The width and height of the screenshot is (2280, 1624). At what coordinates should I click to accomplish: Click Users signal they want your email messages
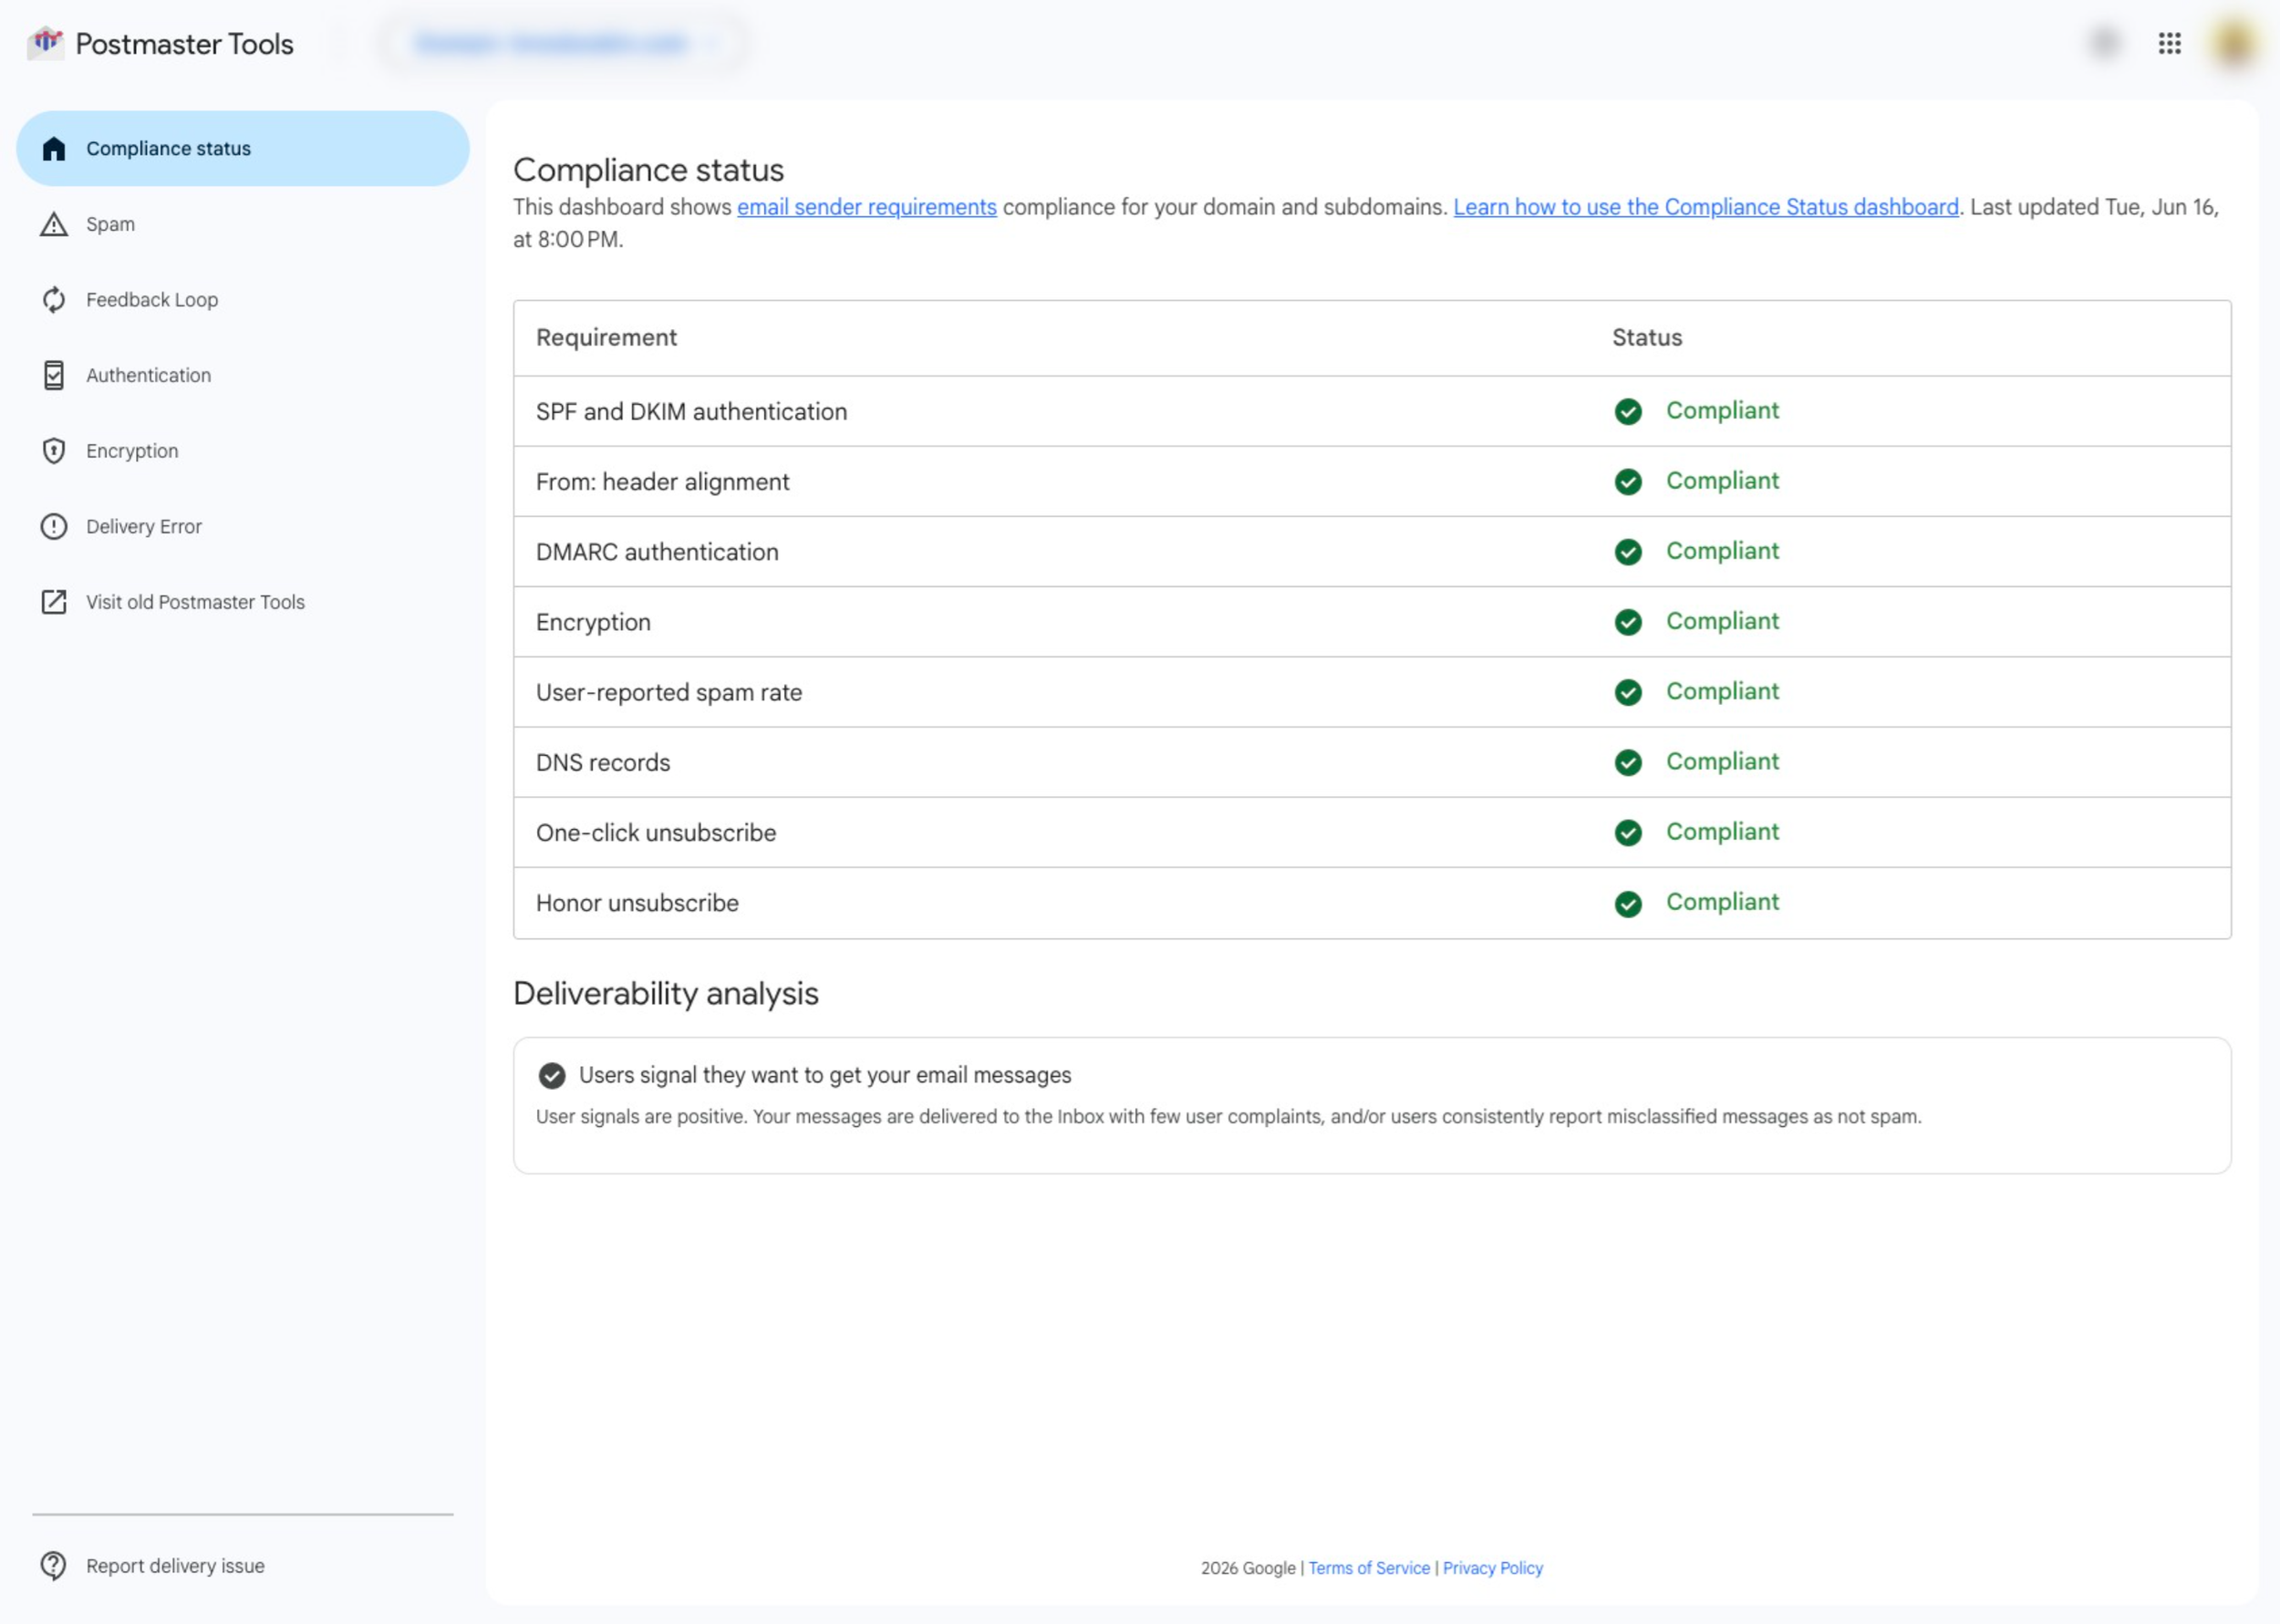pos(825,1076)
